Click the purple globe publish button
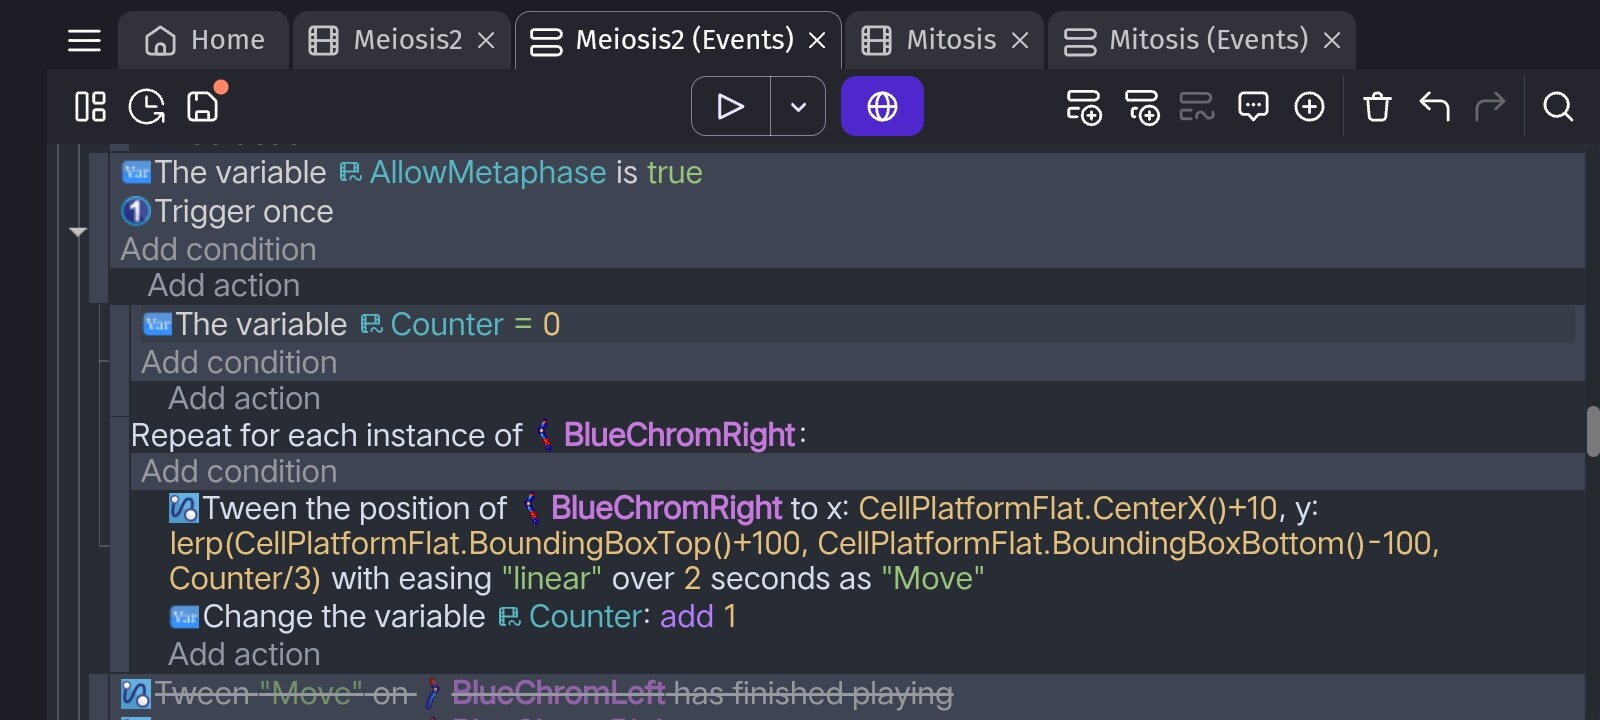Viewport: 1600px width, 720px height. (882, 106)
